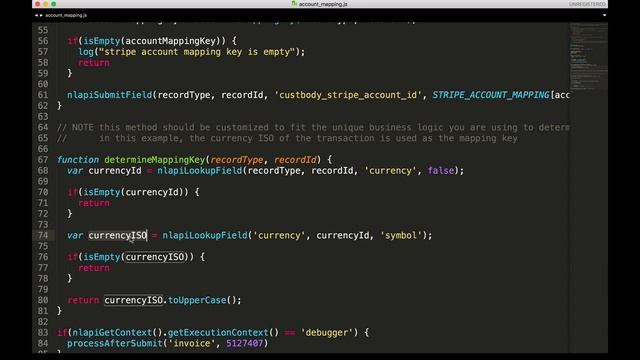Click currencyISO variable on line 74

pyautogui.click(x=118, y=236)
